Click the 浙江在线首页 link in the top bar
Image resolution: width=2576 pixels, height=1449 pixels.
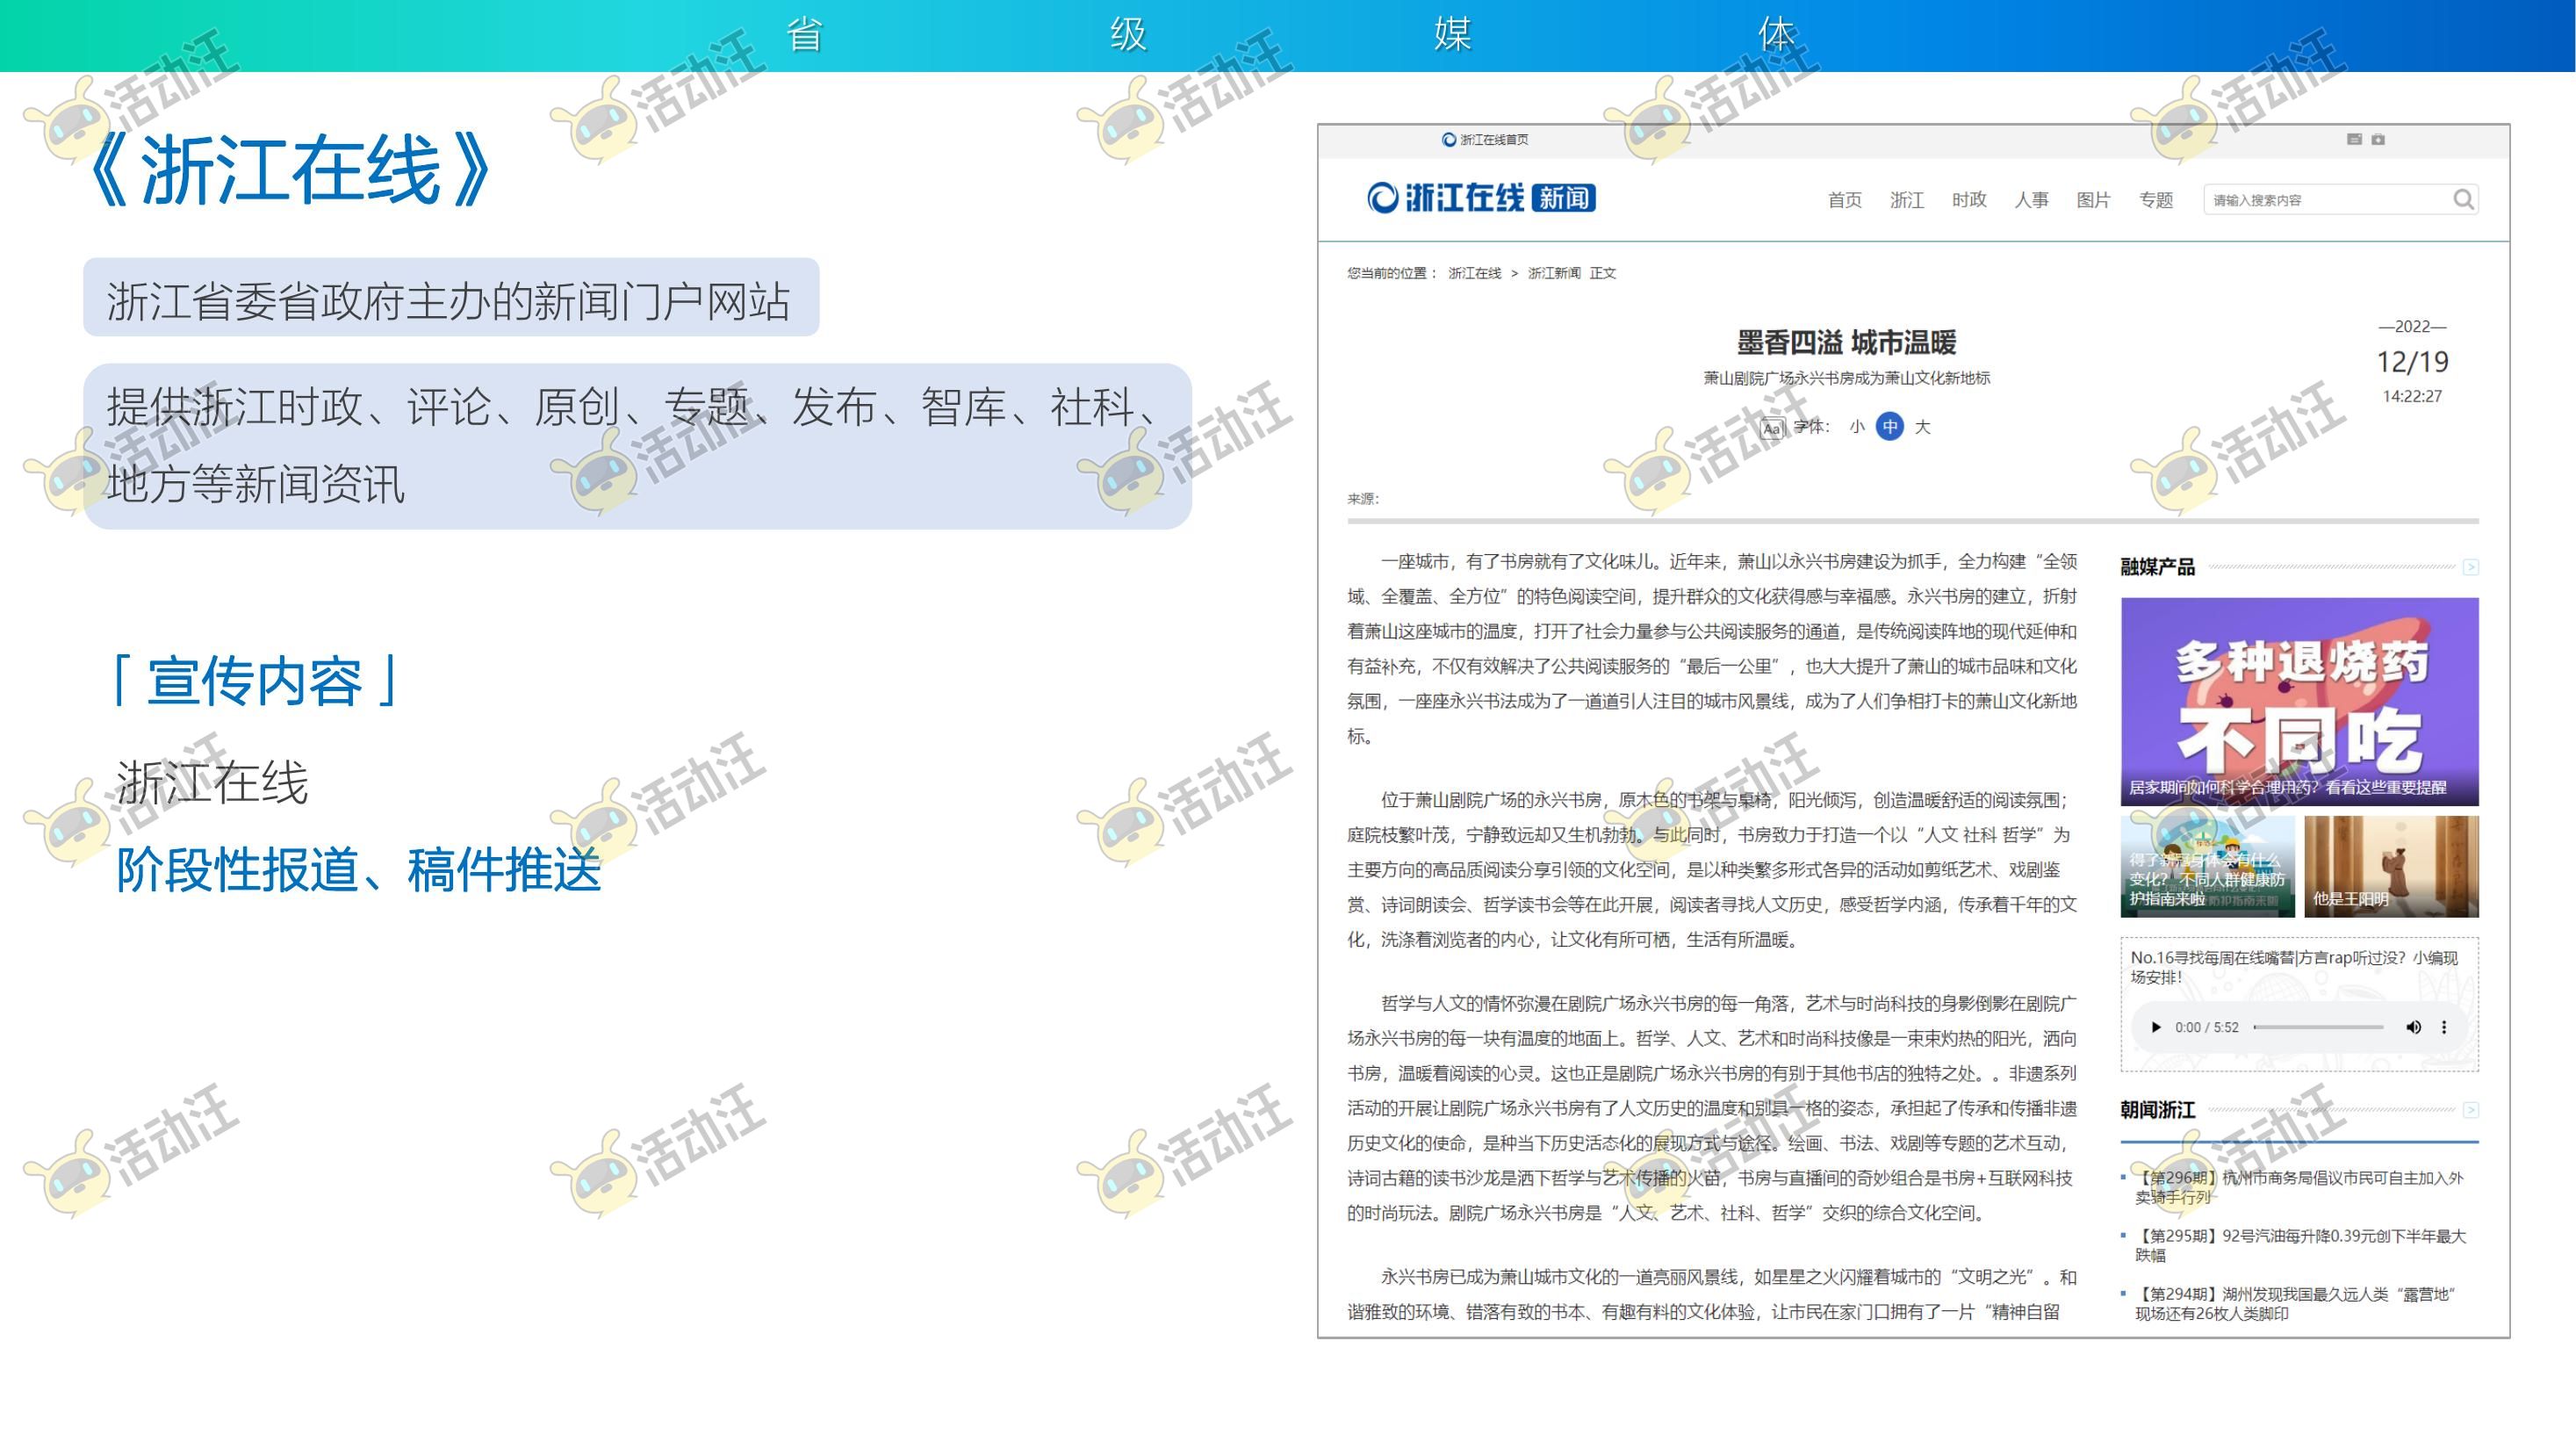[x=1494, y=140]
